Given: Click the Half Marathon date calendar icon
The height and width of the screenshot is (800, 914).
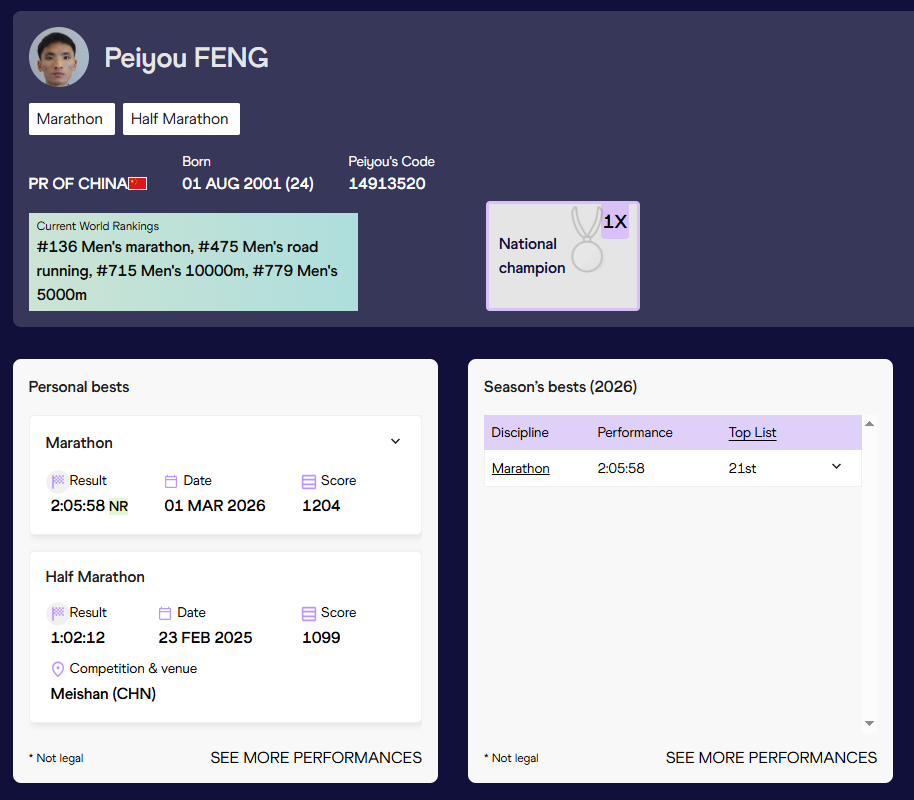Looking at the screenshot, I should [x=165, y=613].
